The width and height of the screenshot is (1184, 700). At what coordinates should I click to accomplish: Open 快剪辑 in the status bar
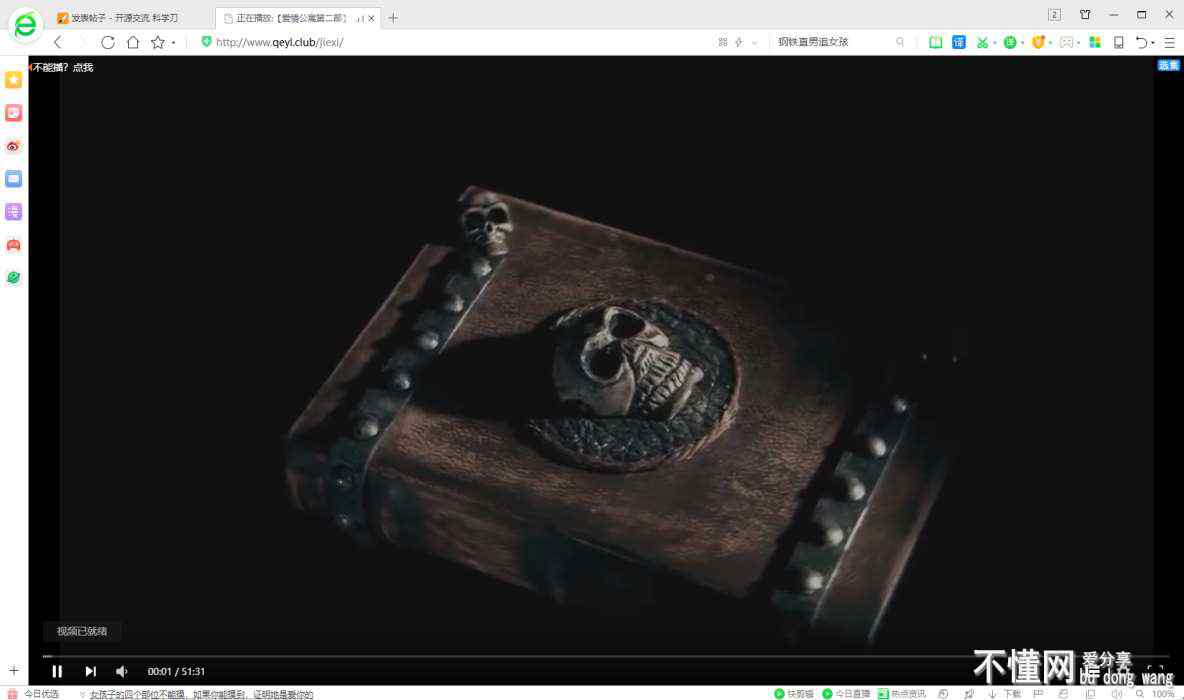point(794,693)
